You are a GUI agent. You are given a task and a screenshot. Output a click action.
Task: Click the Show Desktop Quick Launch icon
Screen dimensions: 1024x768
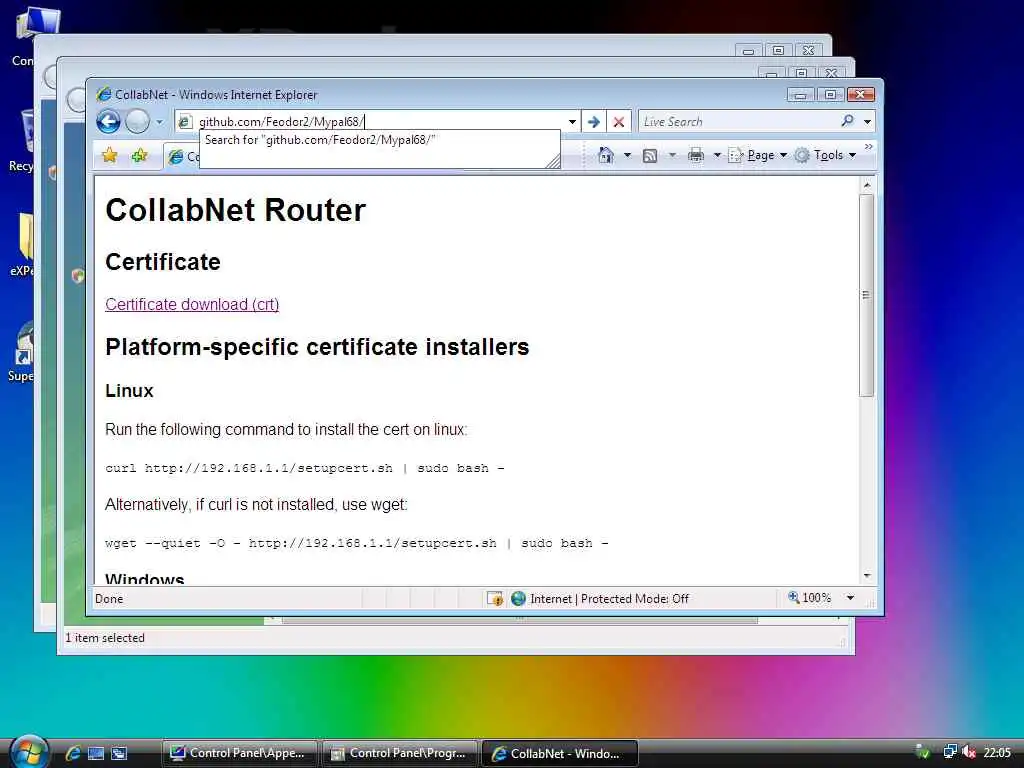(95, 753)
